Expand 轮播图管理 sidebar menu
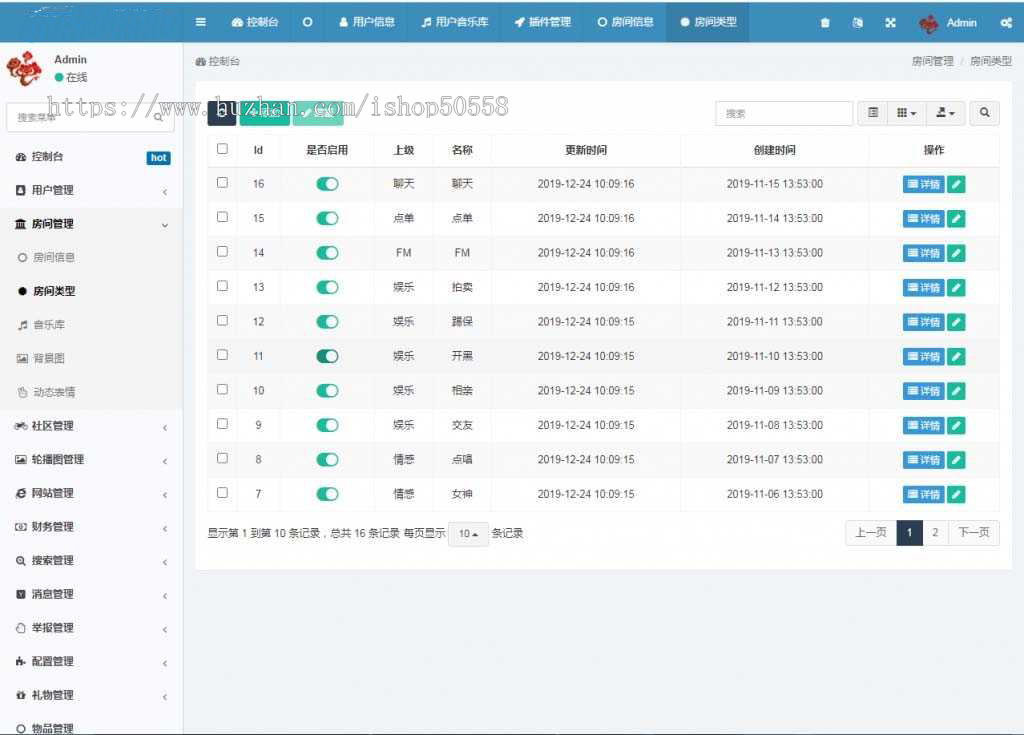Viewport: 1024px width, 735px height. pyautogui.click(x=91, y=459)
